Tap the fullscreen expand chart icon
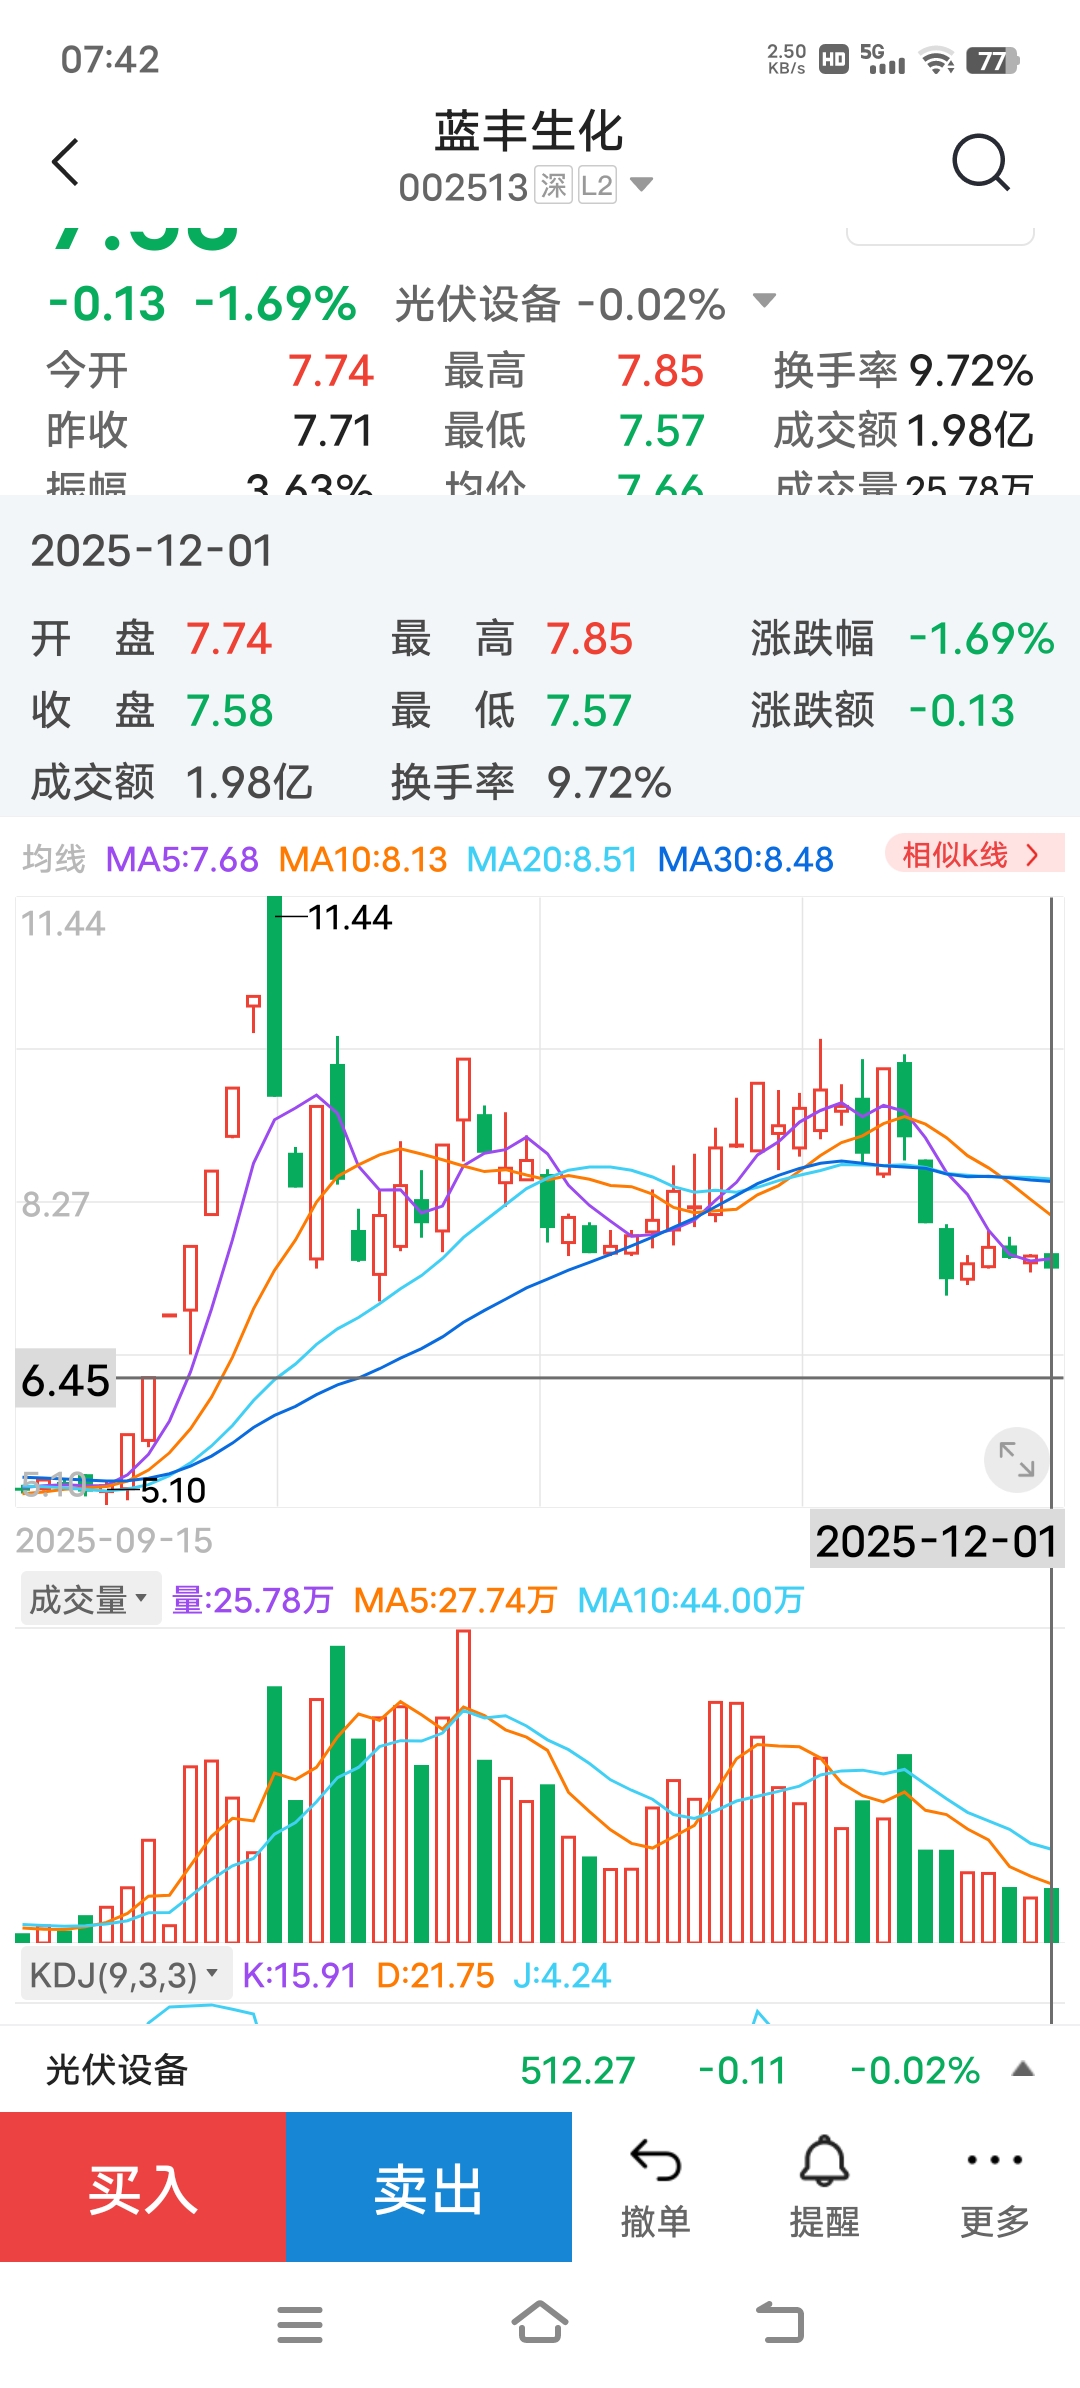Image resolution: width=1080 pixels, height=2388 pixels. pos(1017,1459)
